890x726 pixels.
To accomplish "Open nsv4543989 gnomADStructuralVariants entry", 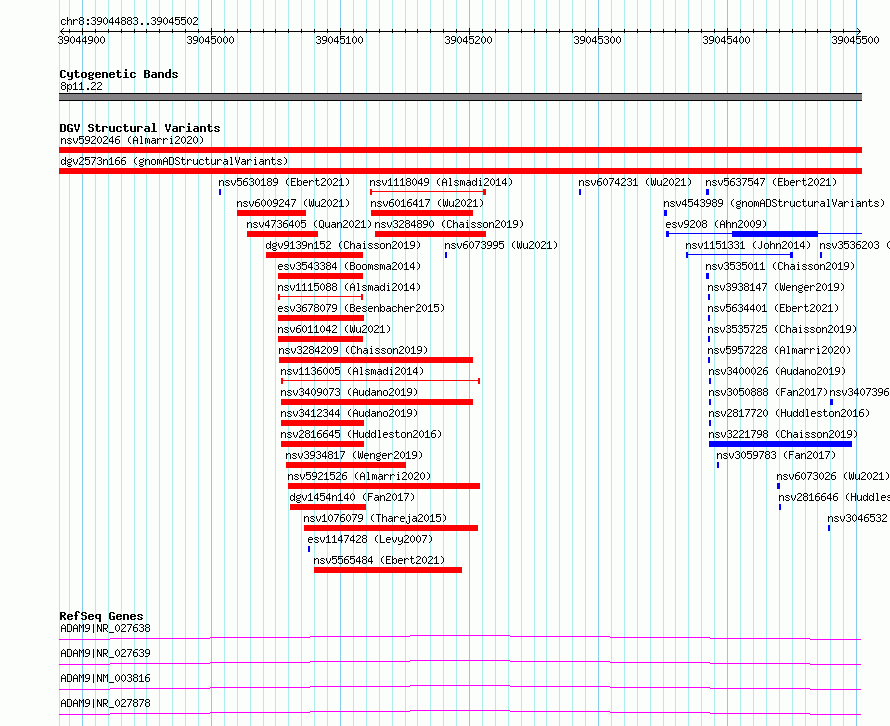I will pyautogui.click(x=774, y=203).
